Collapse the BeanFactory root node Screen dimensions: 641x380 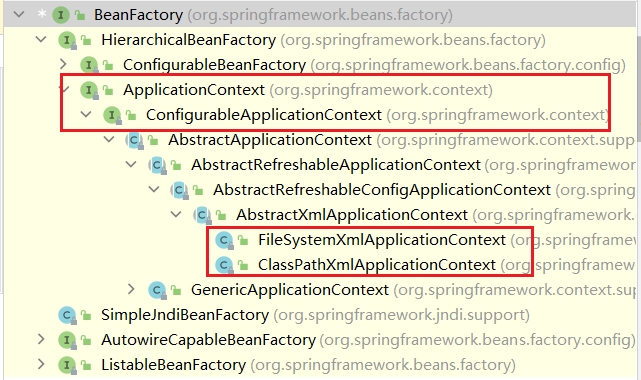coord(19,15)
